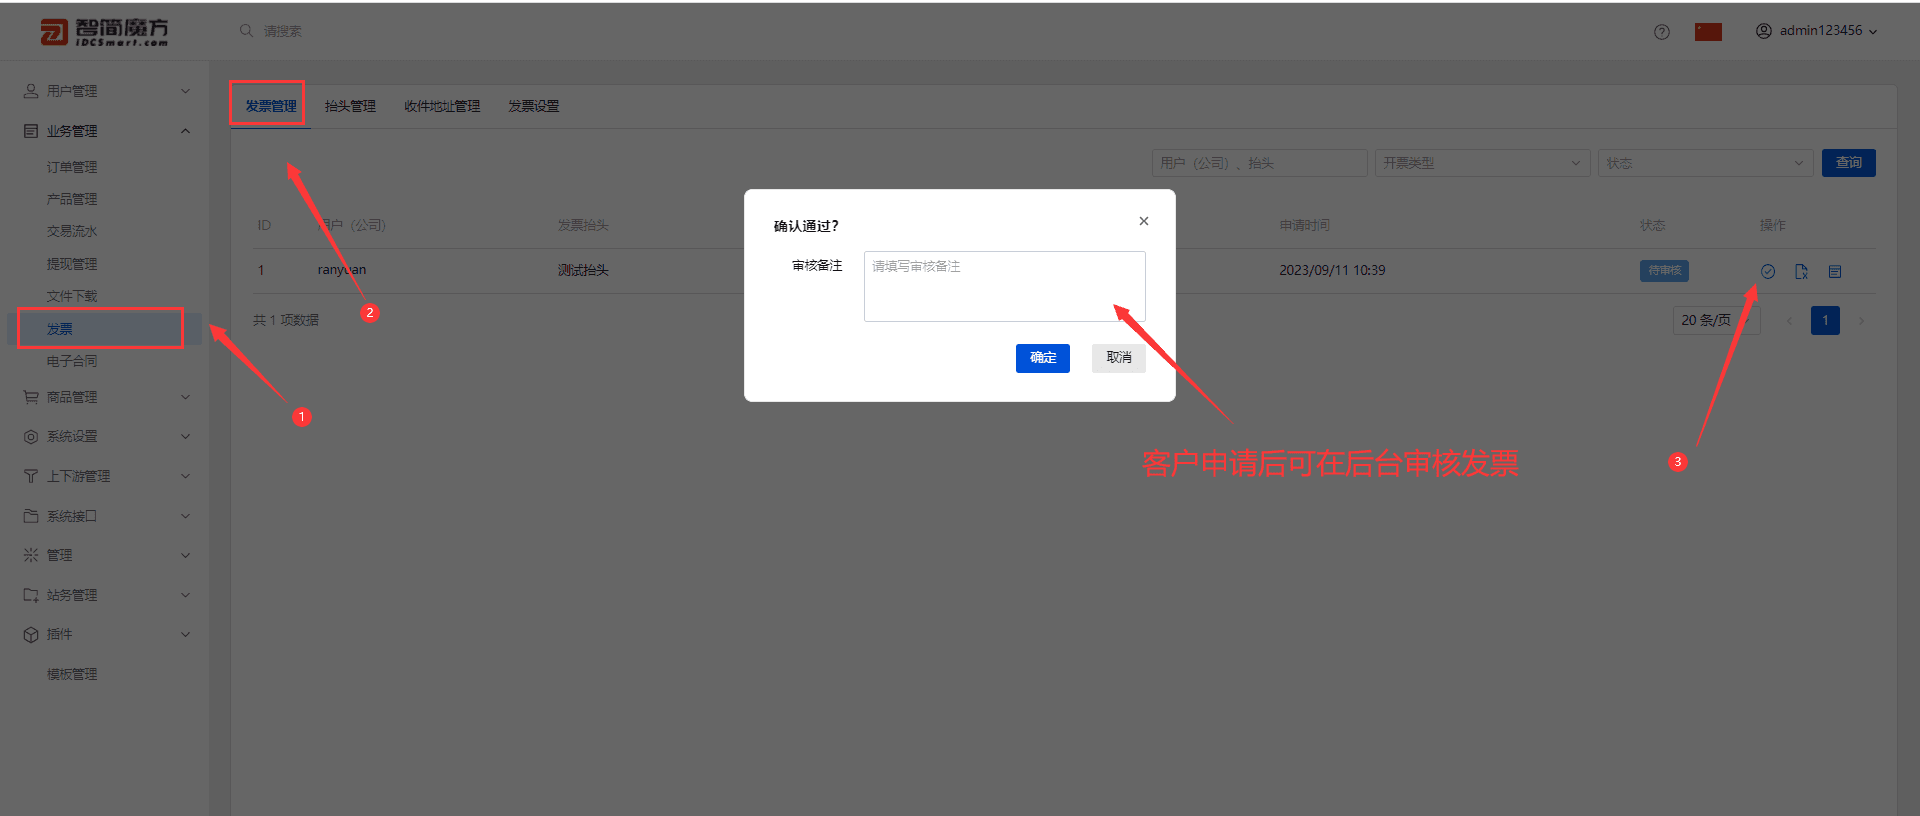Go to the next page arrow
The height and width of the screenshot is (816, 1920).
tap(1861, 321)
